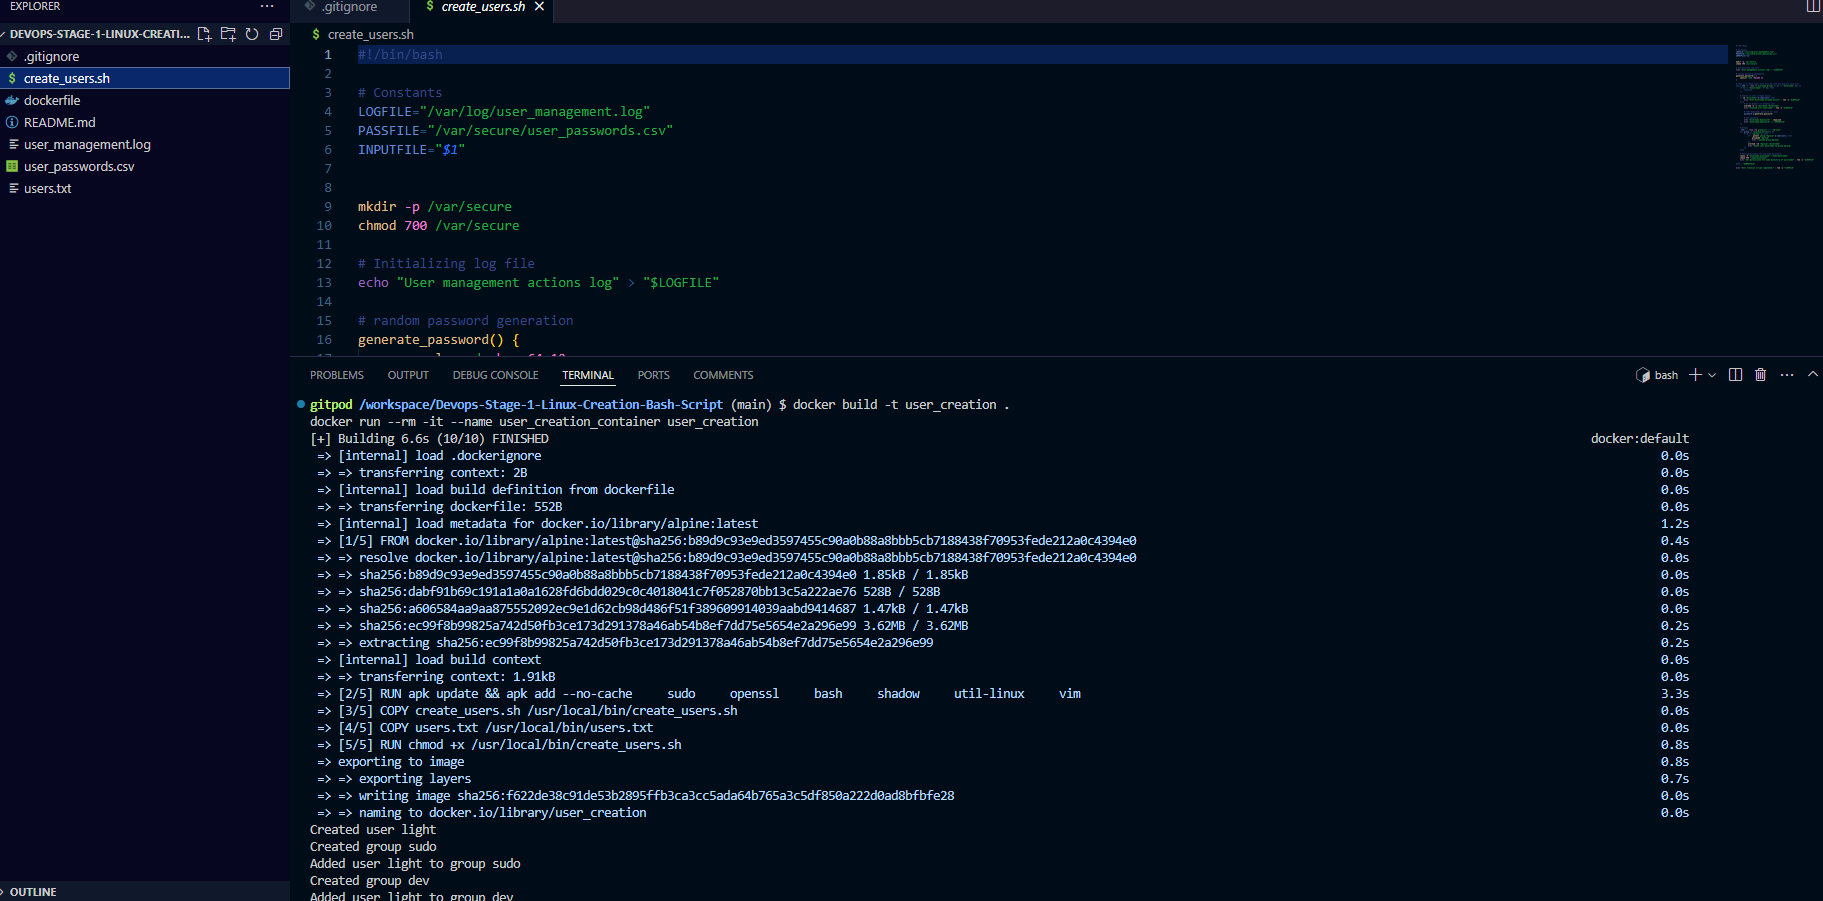Open terminal panel more actions menu
1823x901 pixels.
click(x=1787, y=375)
